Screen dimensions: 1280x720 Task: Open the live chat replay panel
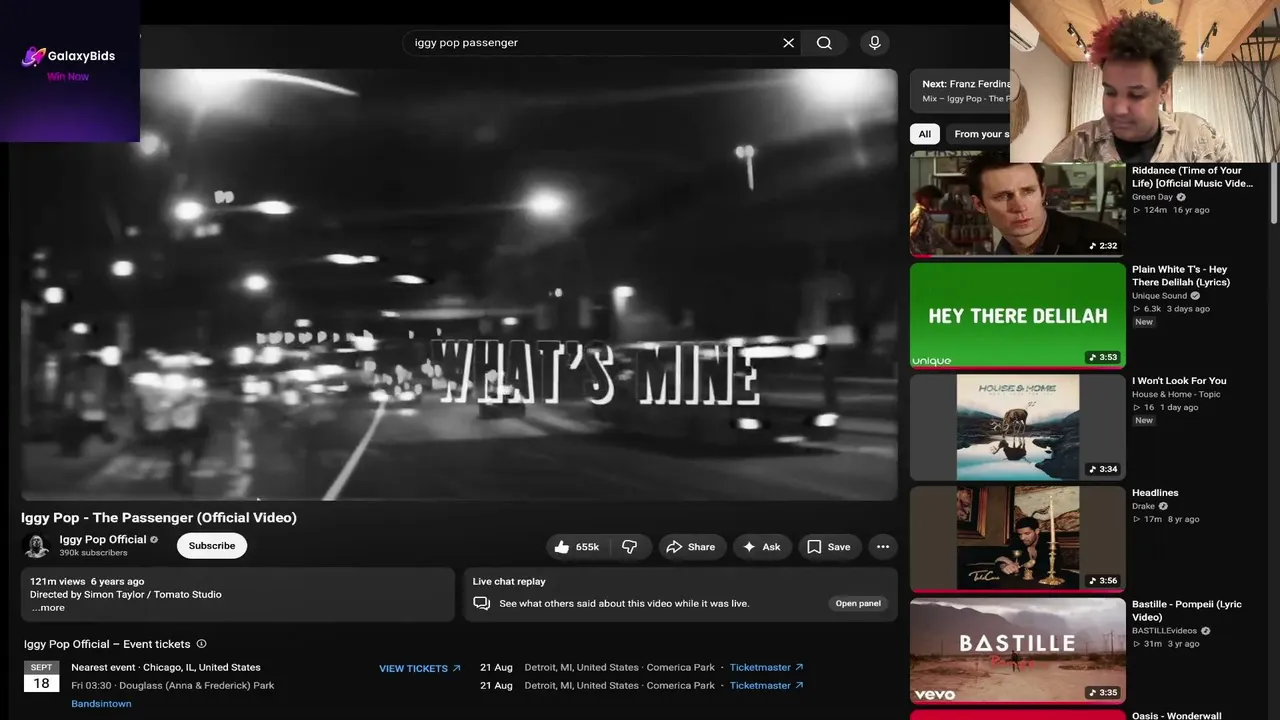[859, 603]
